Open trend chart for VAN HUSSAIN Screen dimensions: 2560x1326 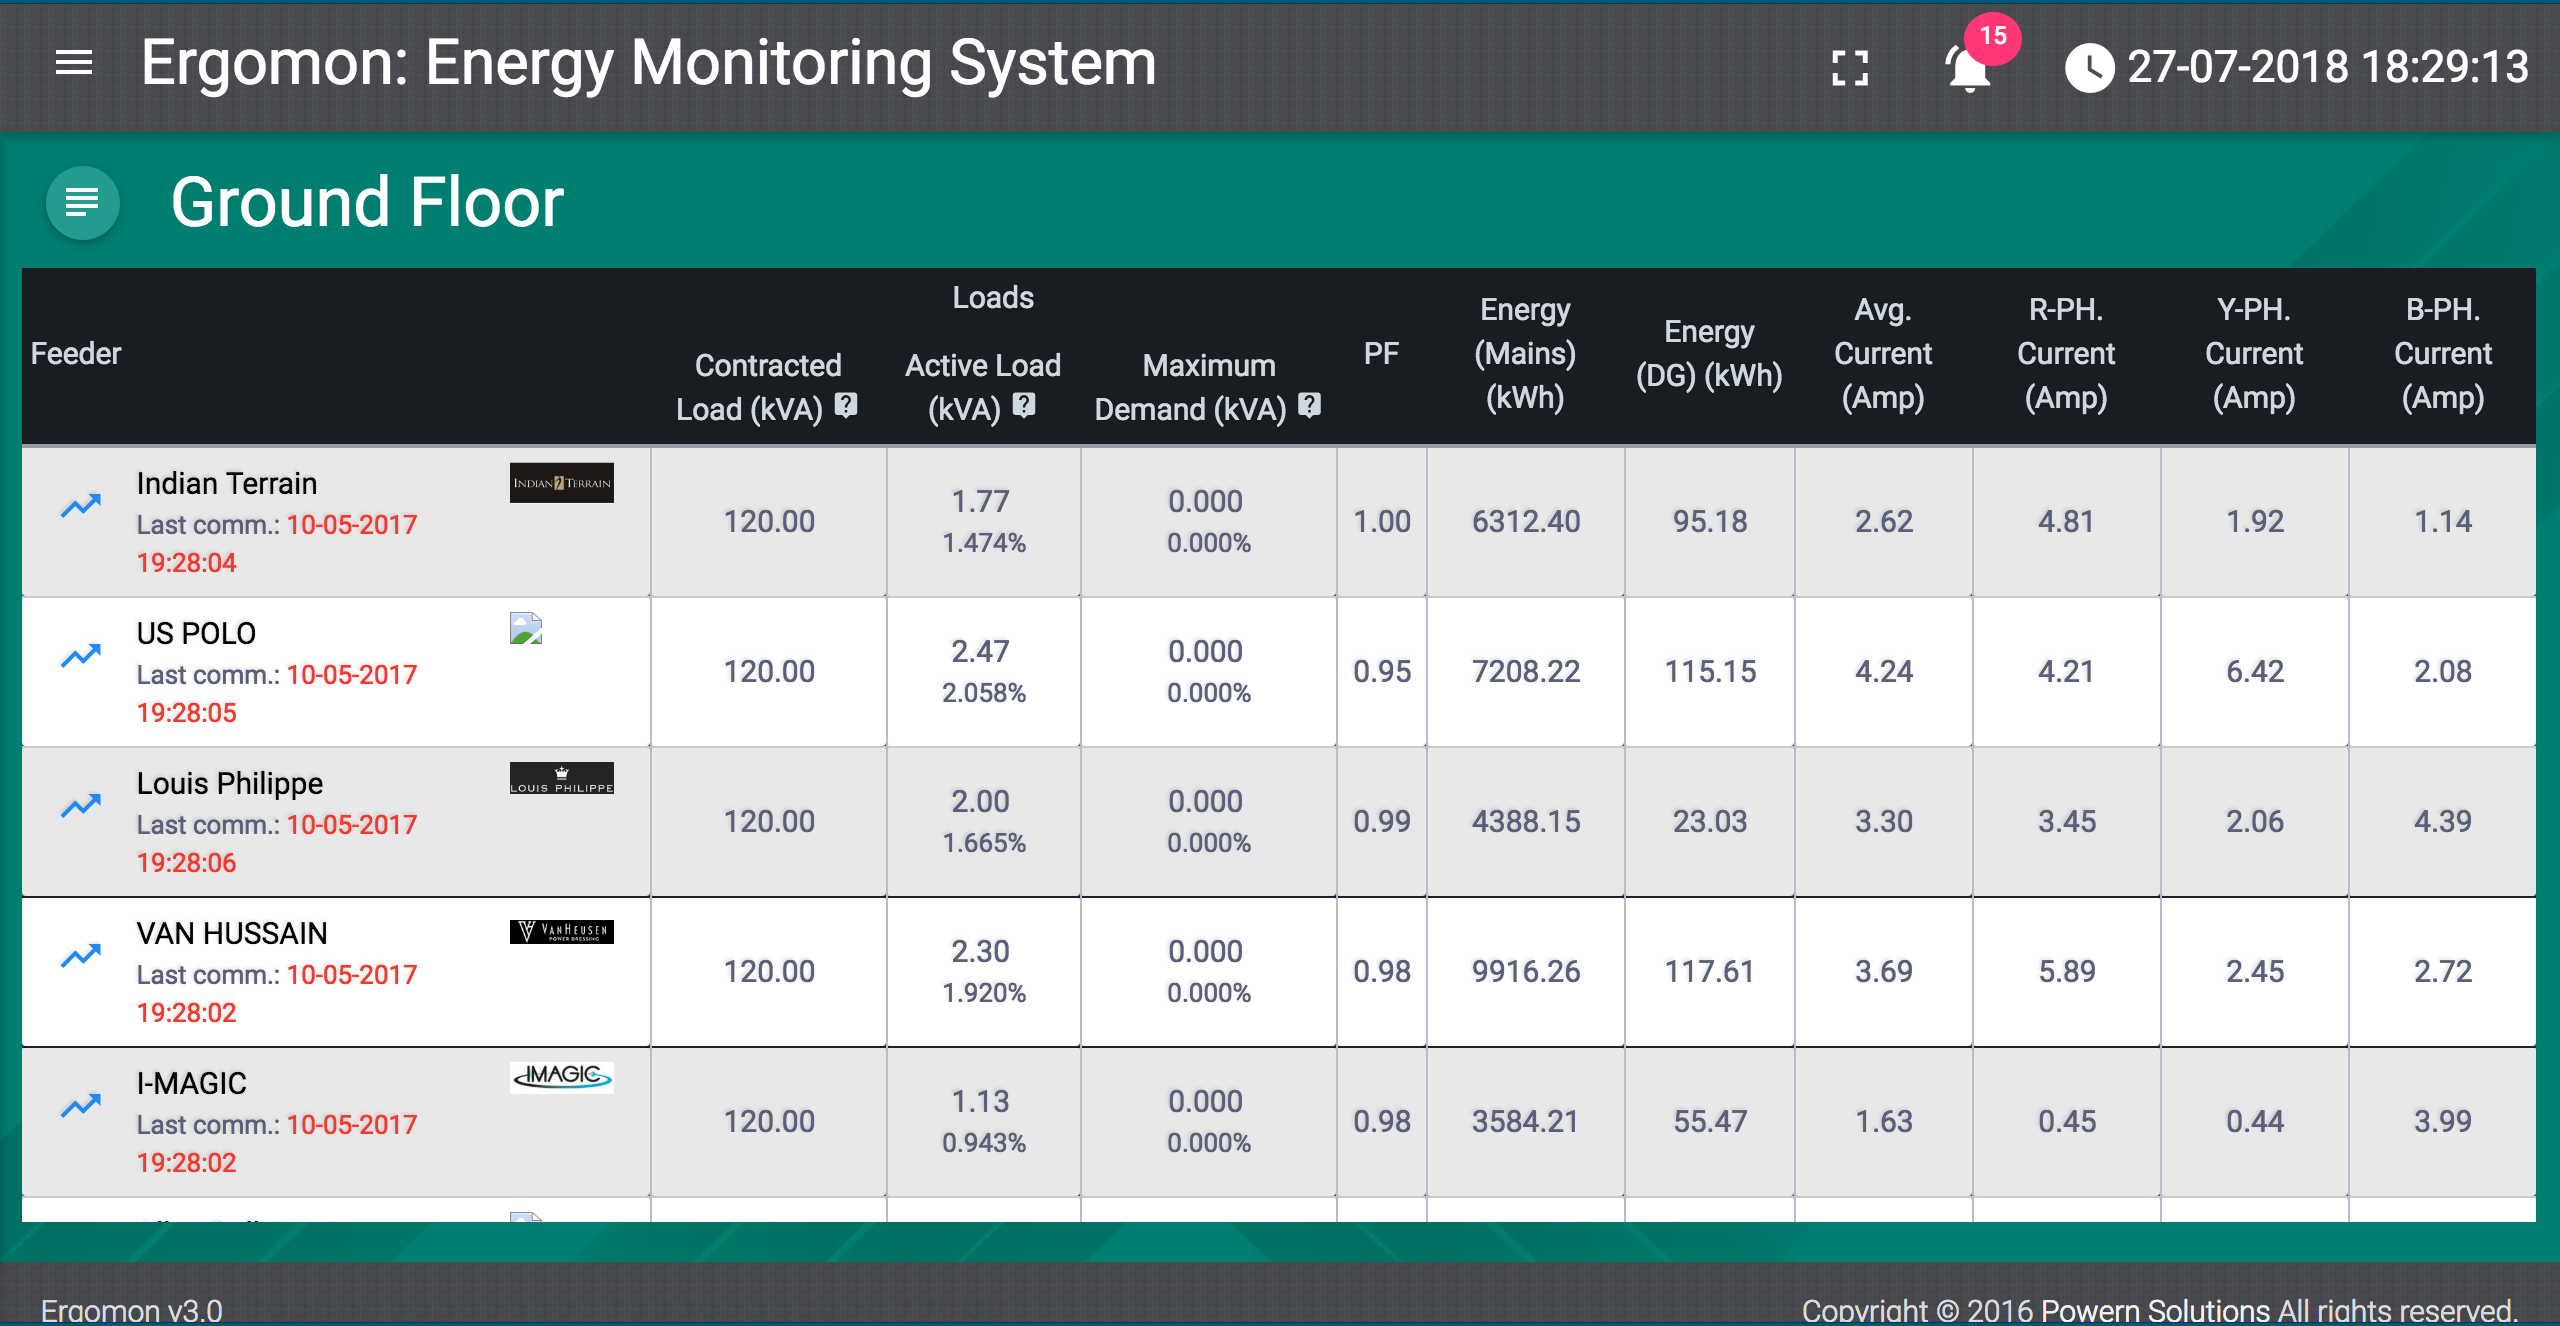(81, 955)
